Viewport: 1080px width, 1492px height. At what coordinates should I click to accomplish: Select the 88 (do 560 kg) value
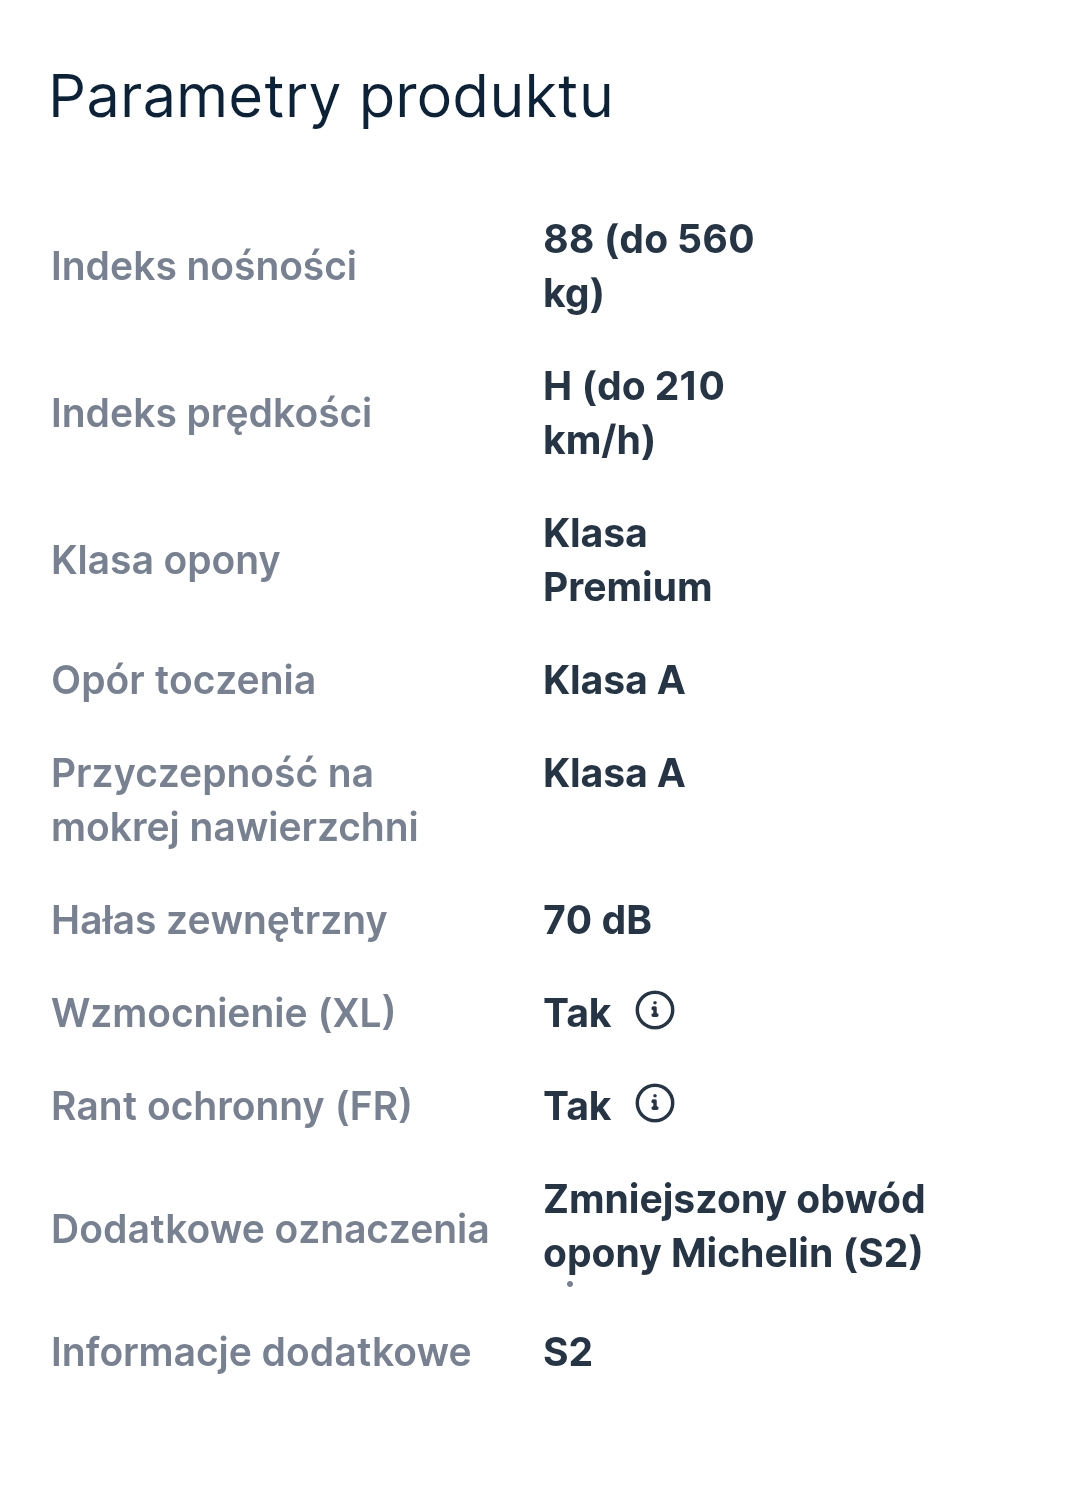(x=648, y=266)
